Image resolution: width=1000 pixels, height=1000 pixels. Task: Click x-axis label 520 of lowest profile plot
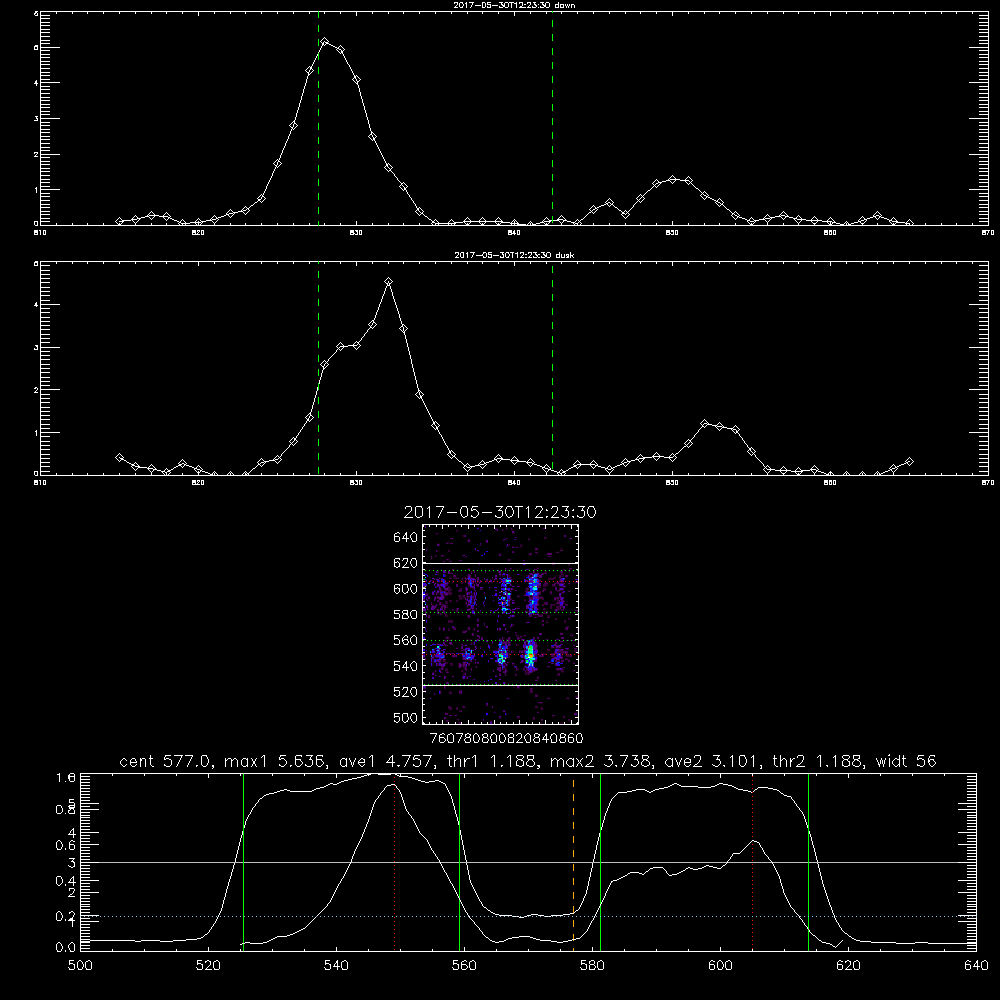pos(208,966)
